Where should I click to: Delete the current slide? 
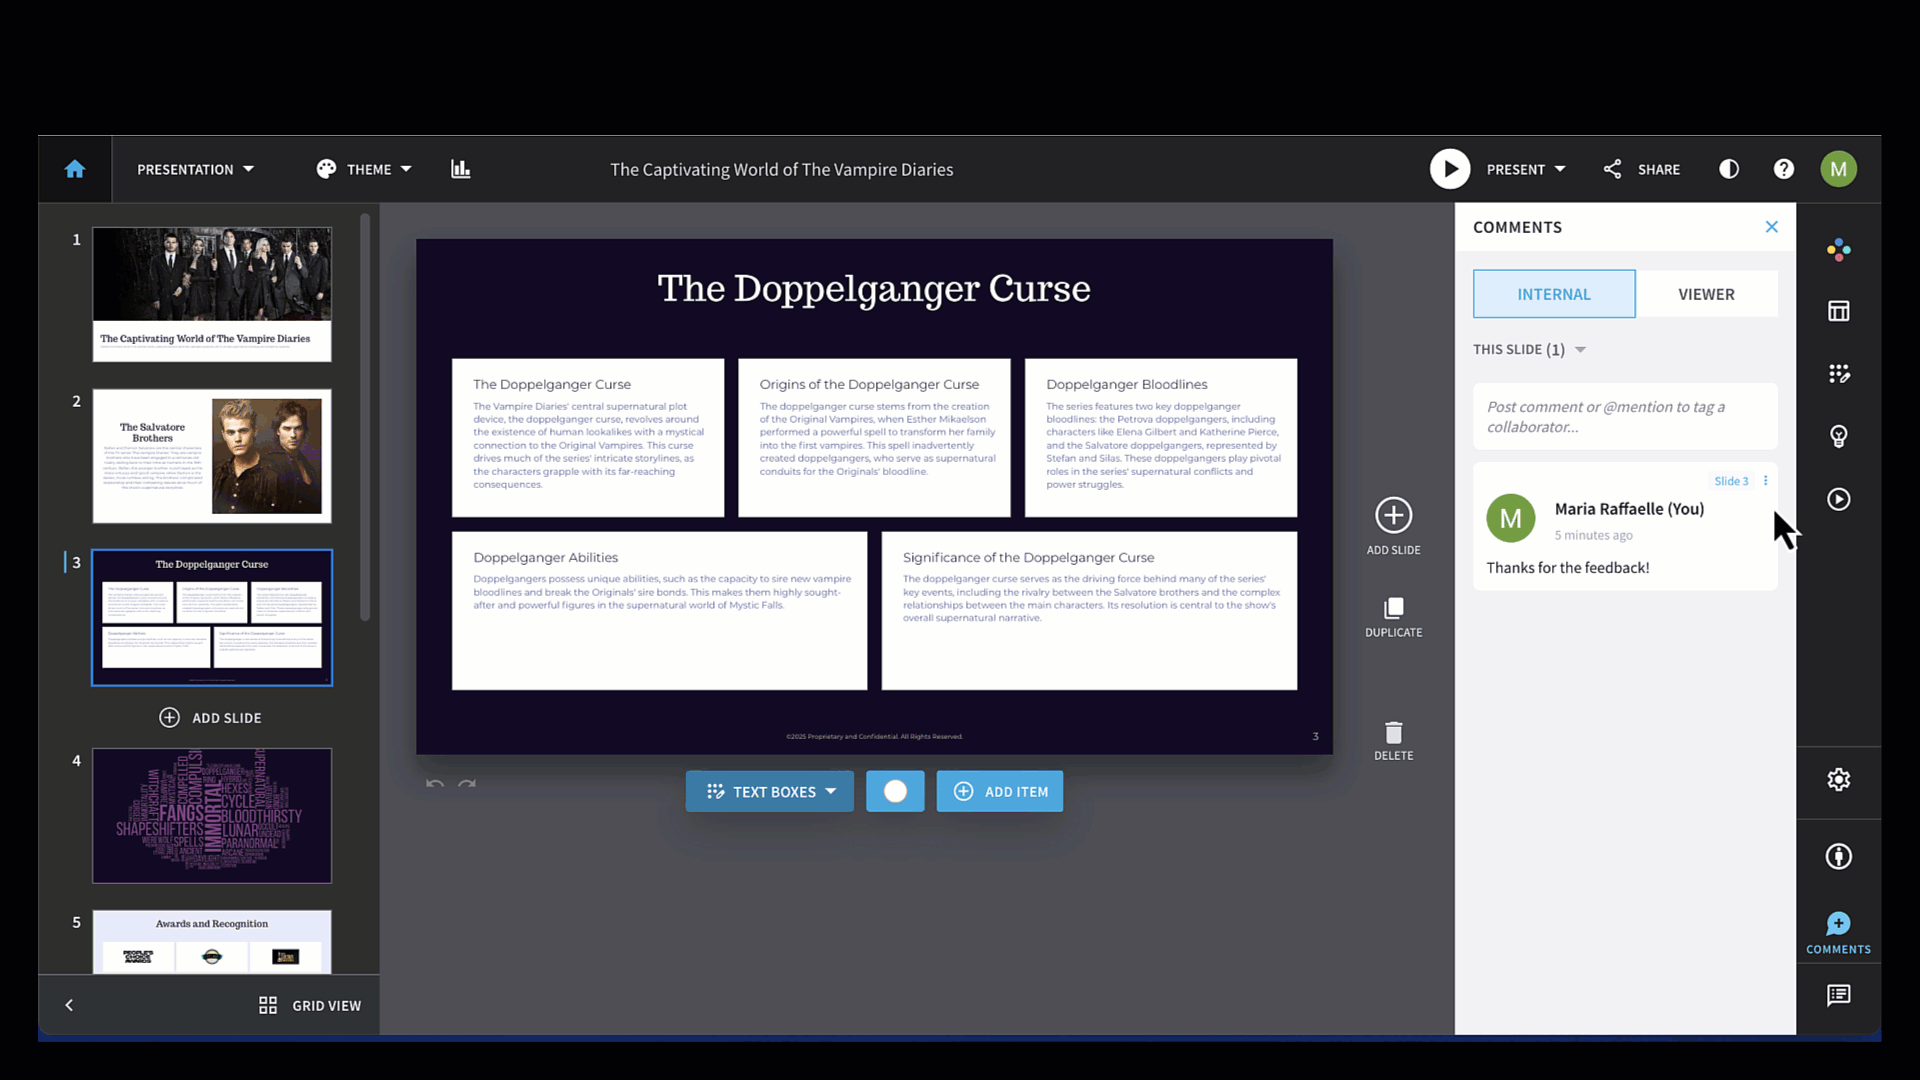(1394, 741)
